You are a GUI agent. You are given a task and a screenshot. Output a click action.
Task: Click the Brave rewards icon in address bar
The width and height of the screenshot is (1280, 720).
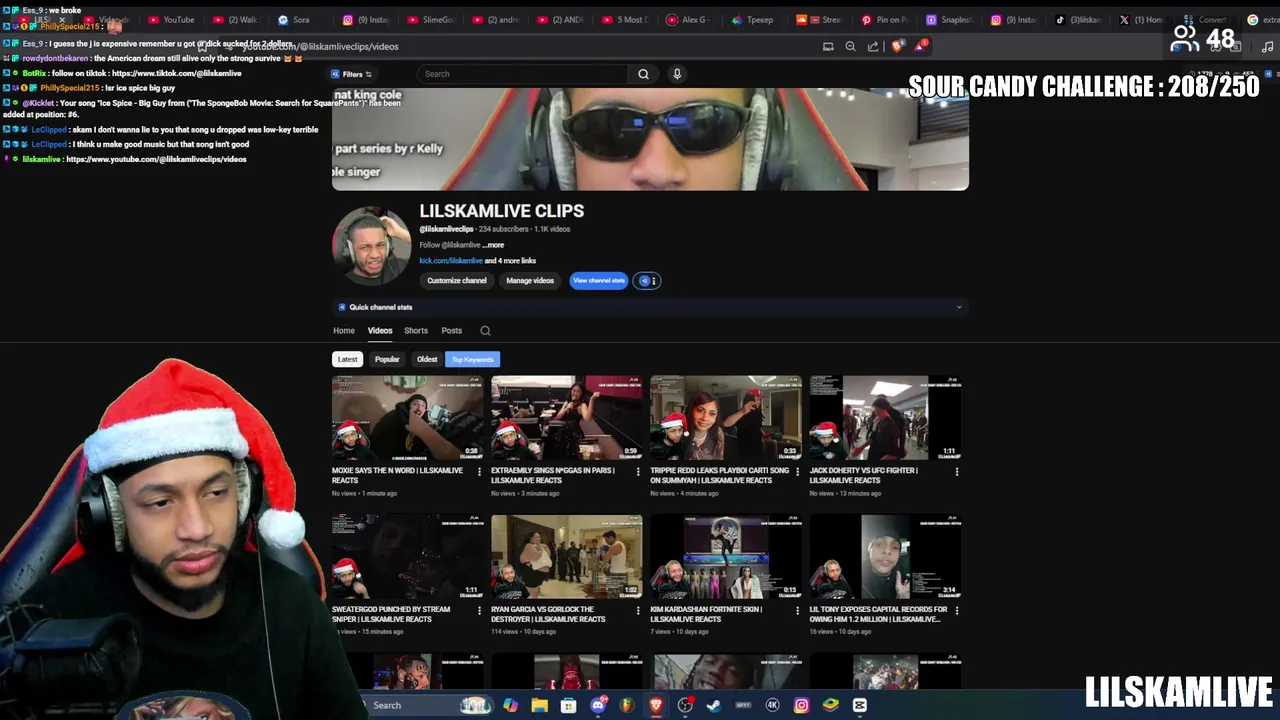[x=921, y=46]
